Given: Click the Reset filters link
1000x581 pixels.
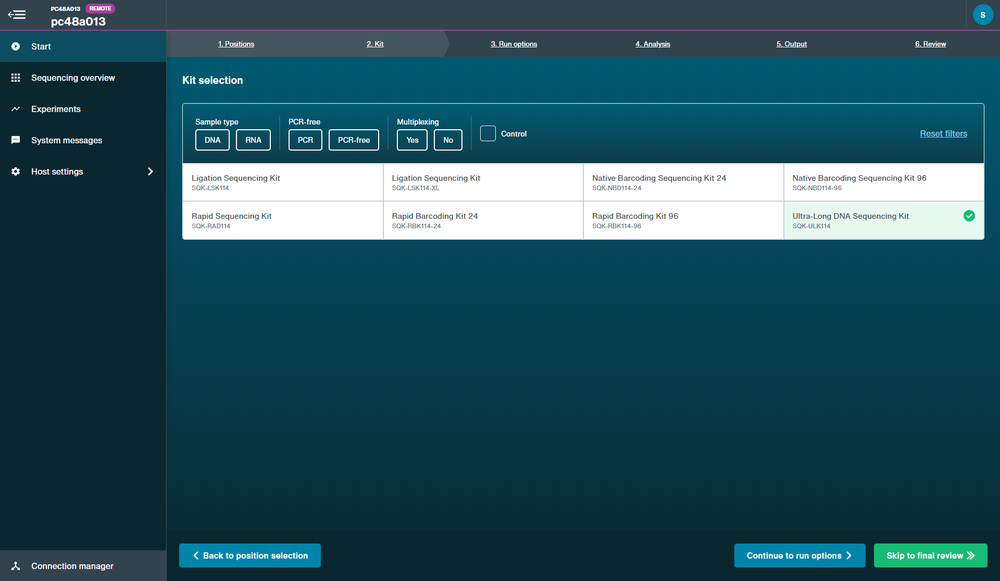Looking at the screenshot, I should (943, 133).
